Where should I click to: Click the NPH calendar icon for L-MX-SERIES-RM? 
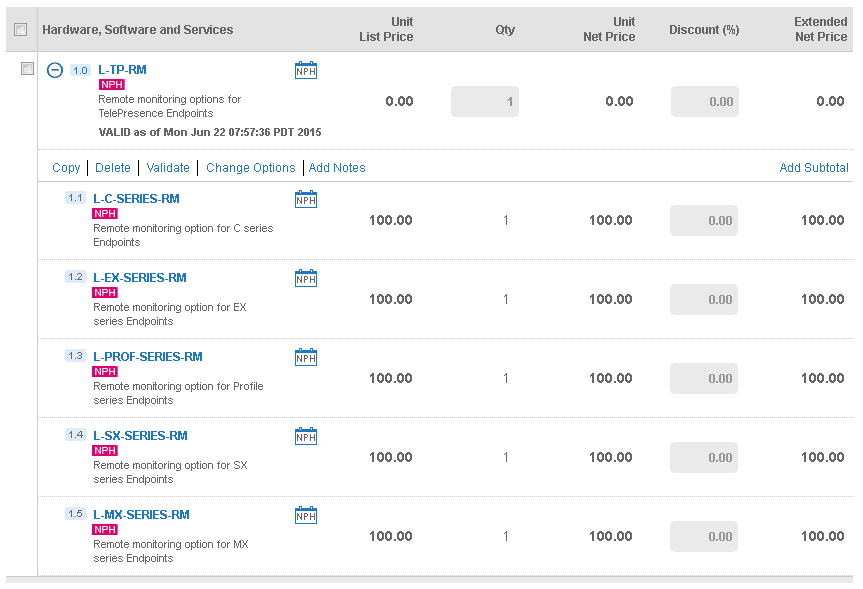coord(306,515)
